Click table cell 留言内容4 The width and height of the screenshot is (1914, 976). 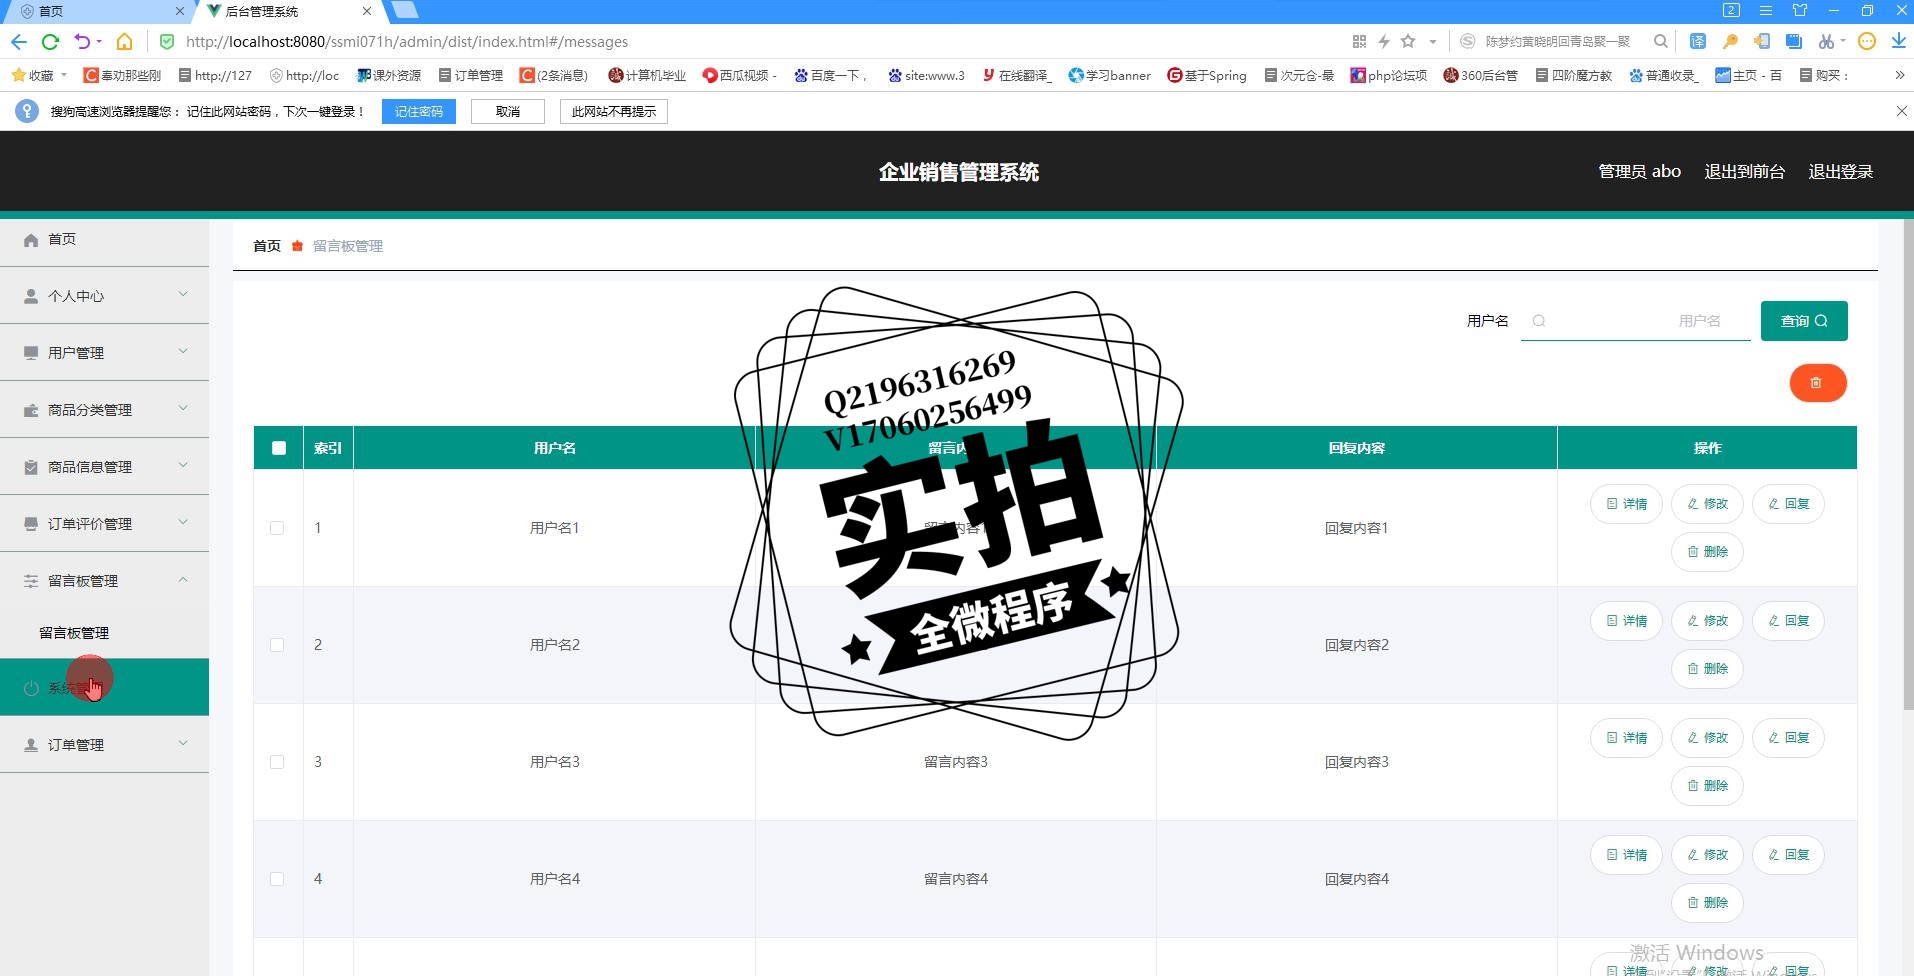point(956,879)
